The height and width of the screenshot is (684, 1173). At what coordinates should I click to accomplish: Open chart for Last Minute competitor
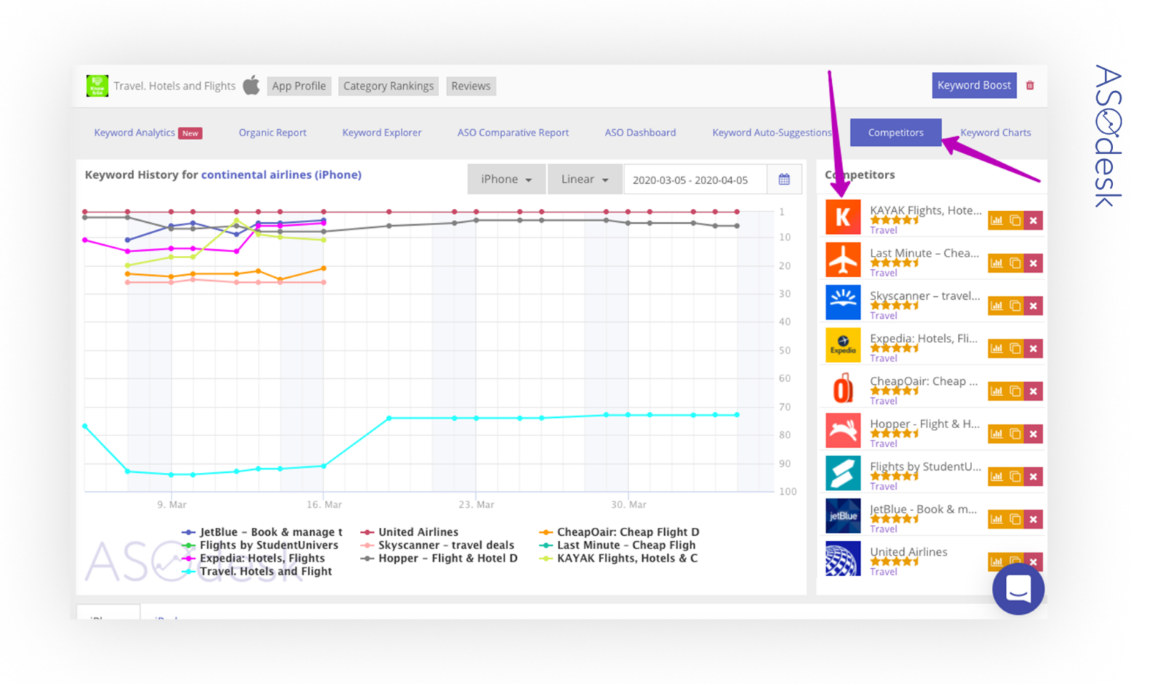pos(996,263)
